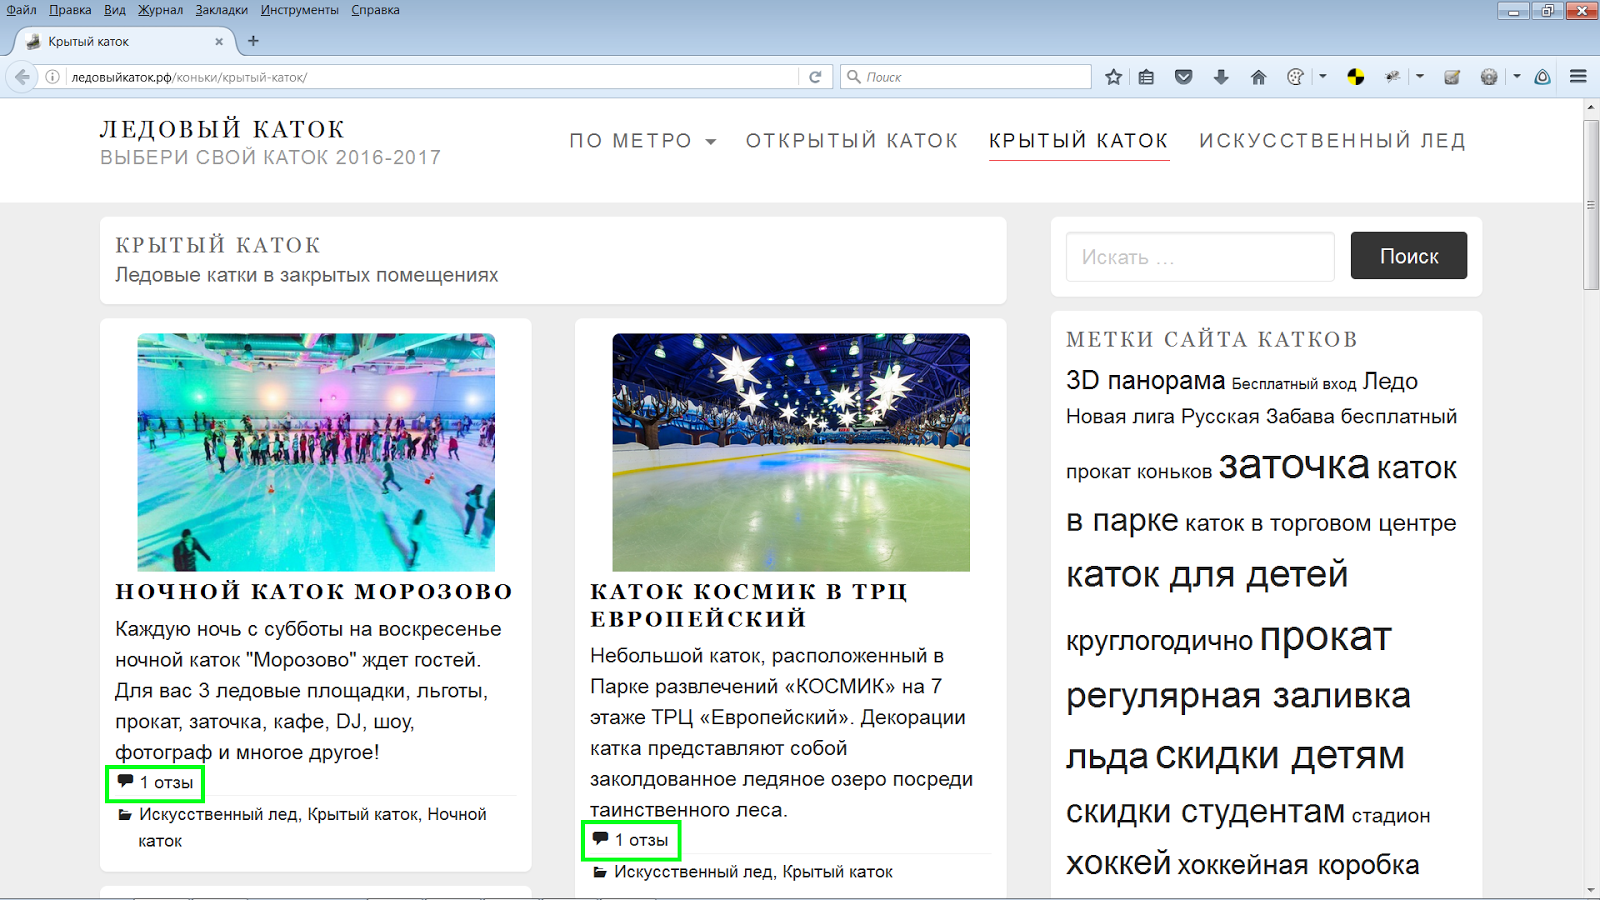
Task: Click the каток в торговом центре tag
Action: [x=1320, y=523]
